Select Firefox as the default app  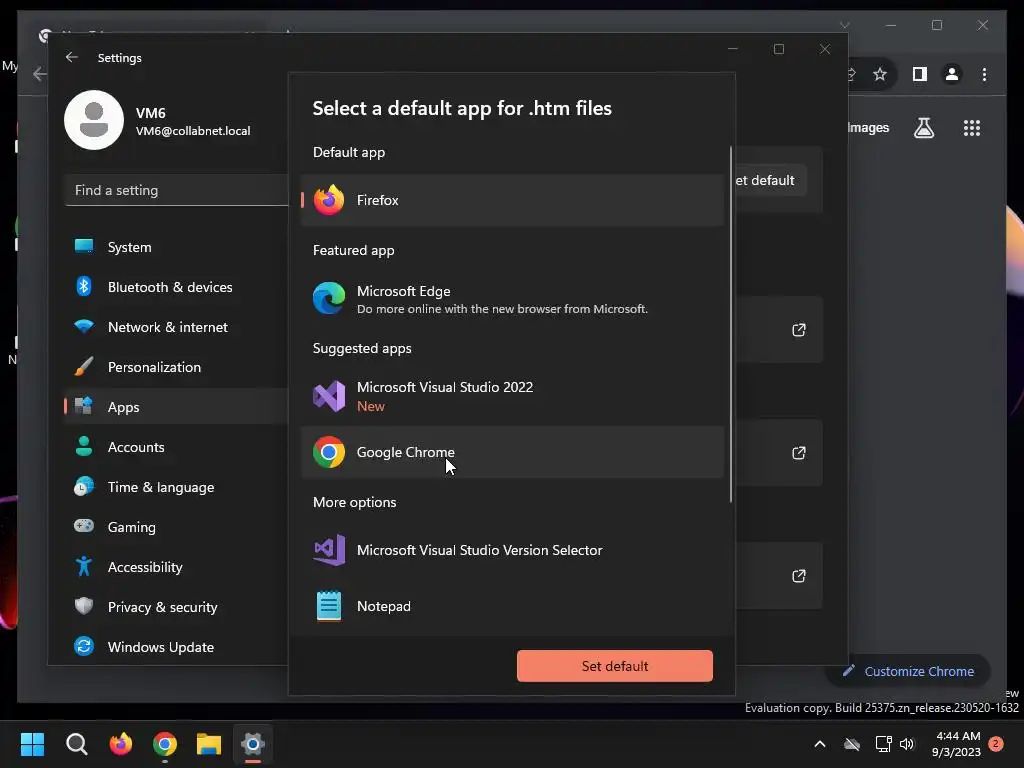513,200
